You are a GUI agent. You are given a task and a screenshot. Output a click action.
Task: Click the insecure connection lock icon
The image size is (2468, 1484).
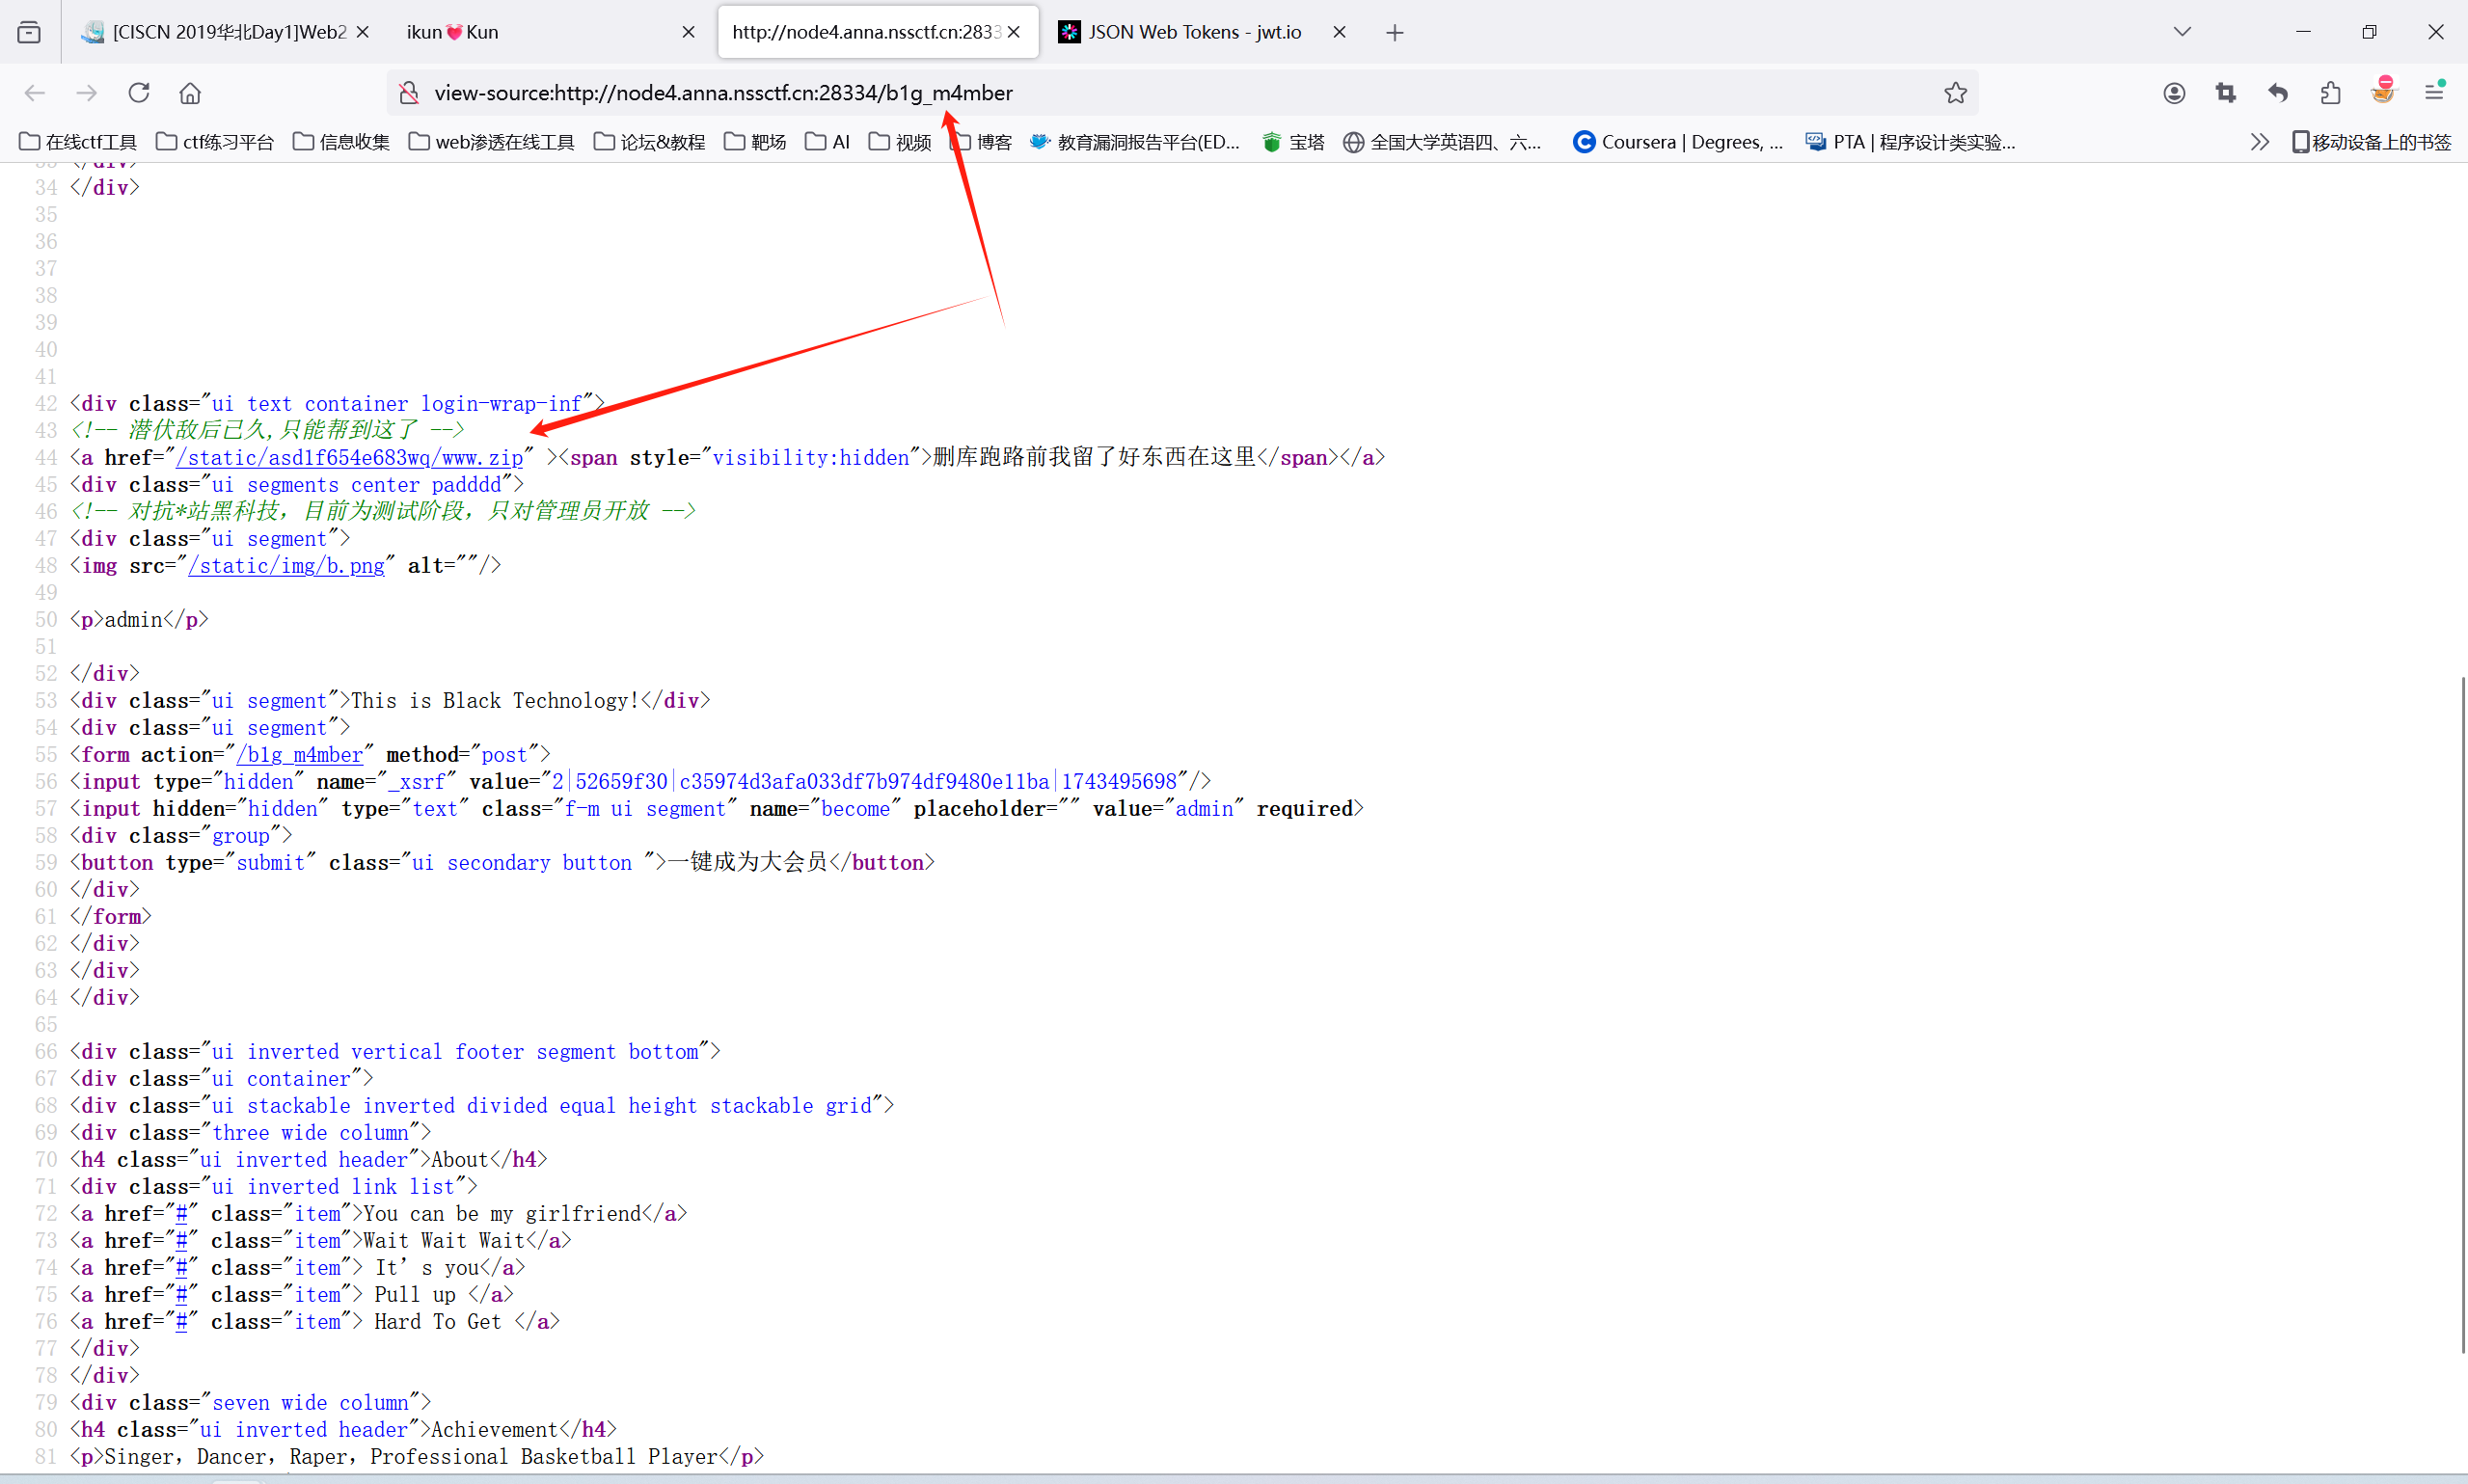tap(409, 93)
